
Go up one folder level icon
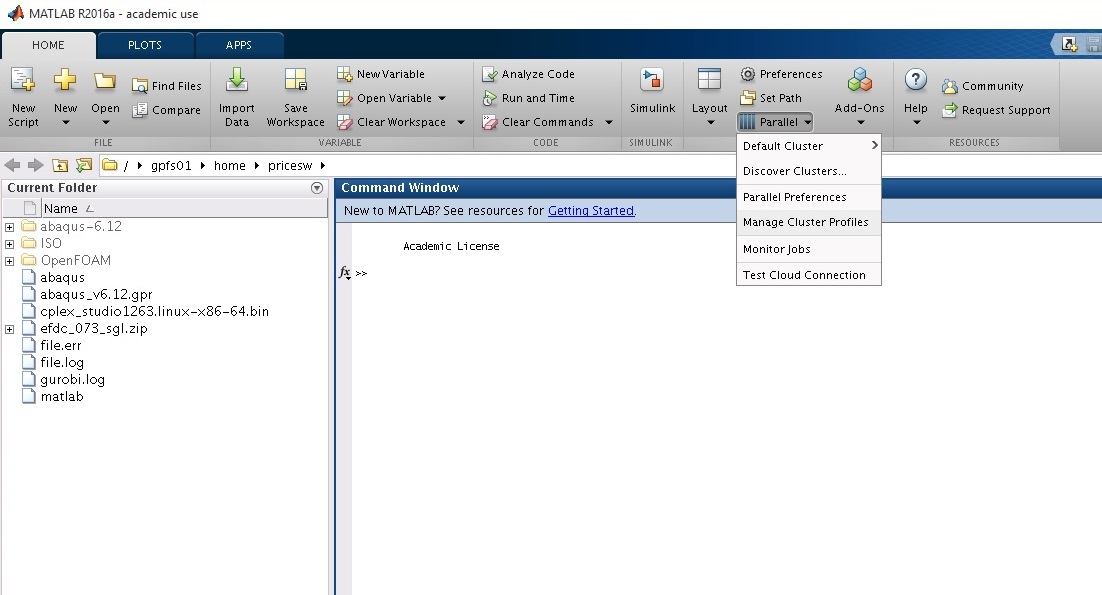pyautogui.click(x=61, y=165)
